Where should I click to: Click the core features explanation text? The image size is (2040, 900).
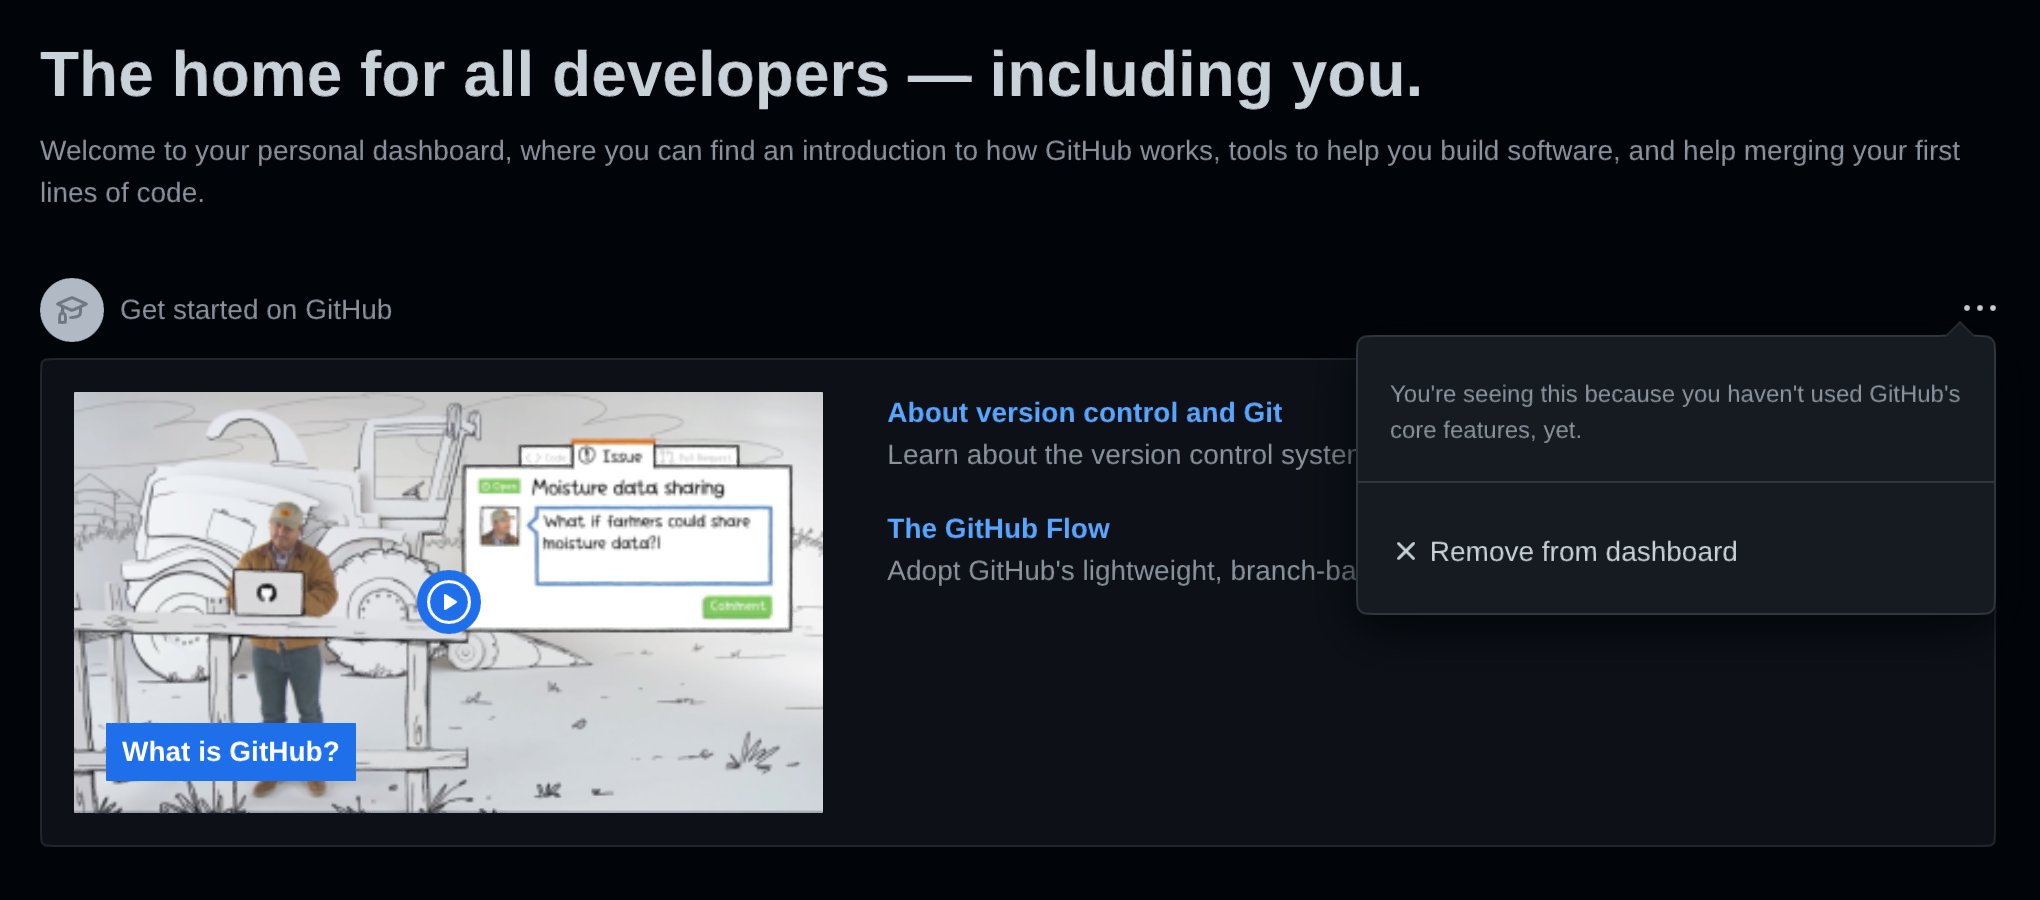coord(1675,412)
